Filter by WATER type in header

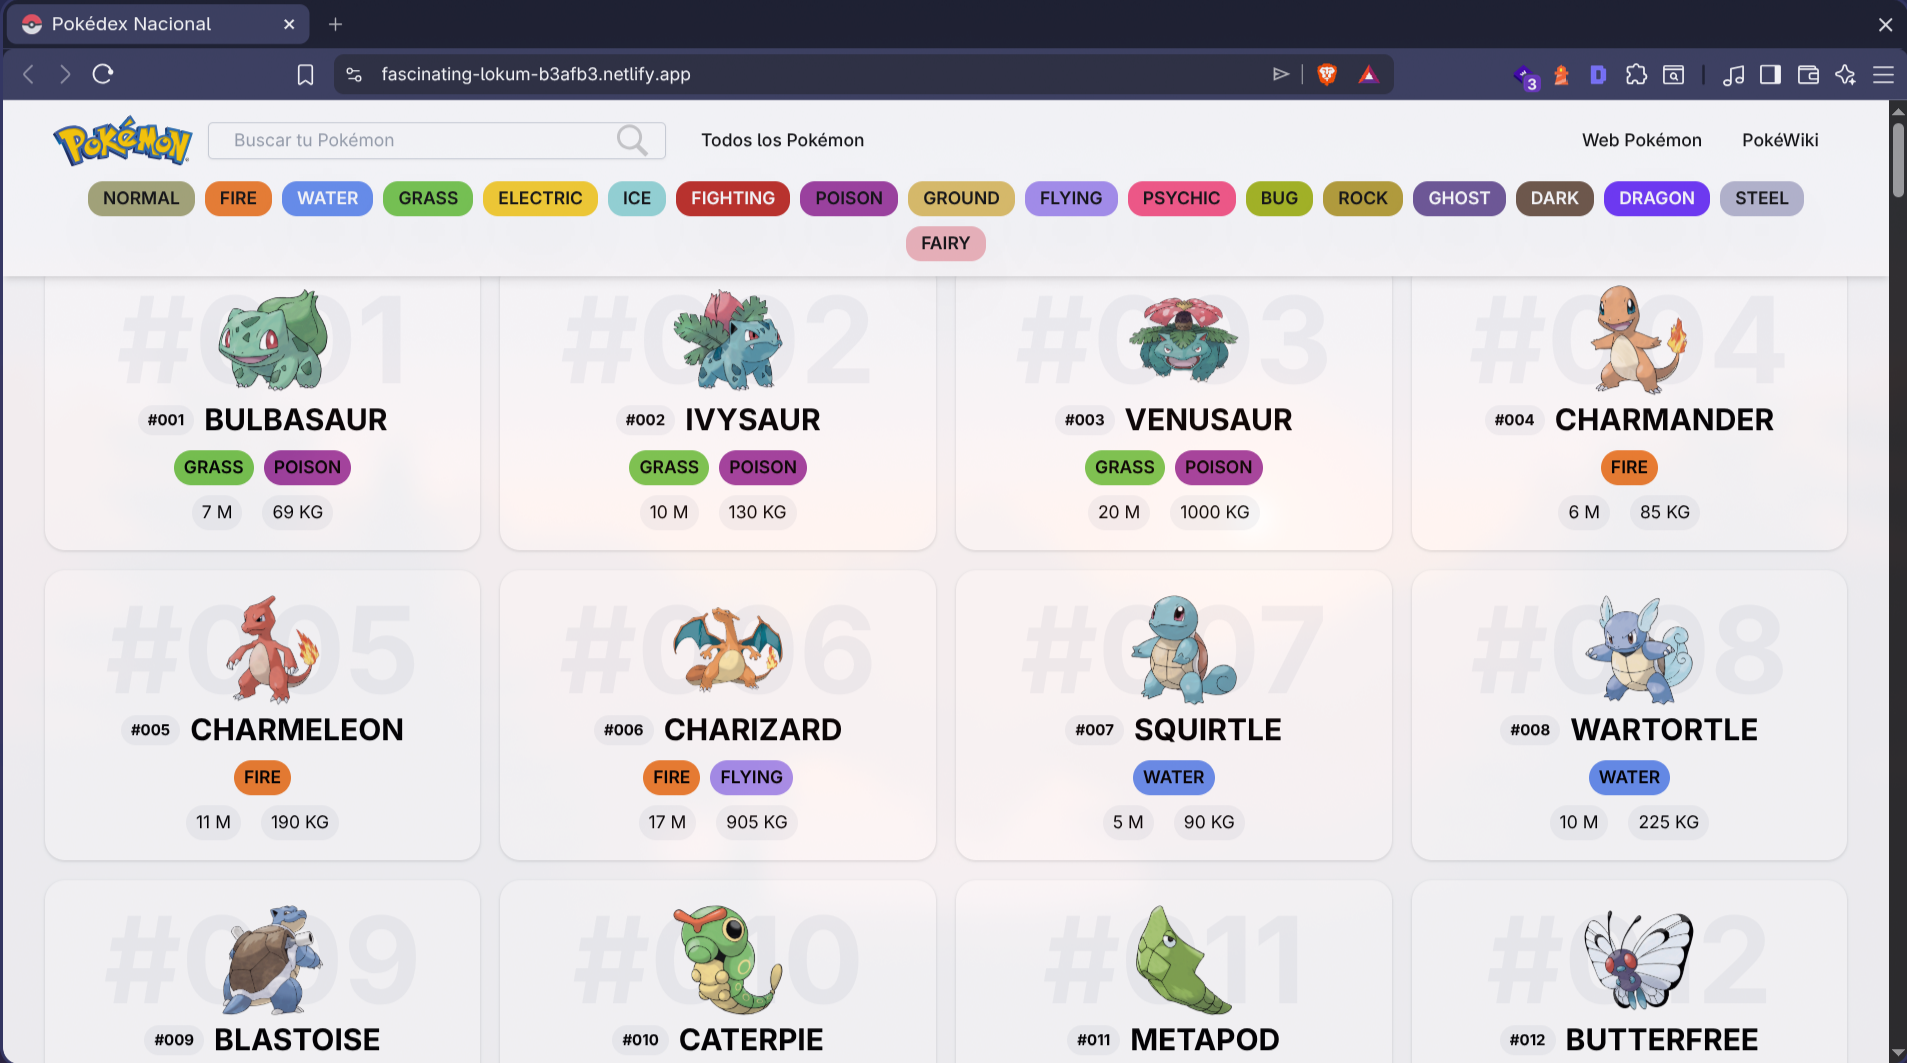[327, 198]
